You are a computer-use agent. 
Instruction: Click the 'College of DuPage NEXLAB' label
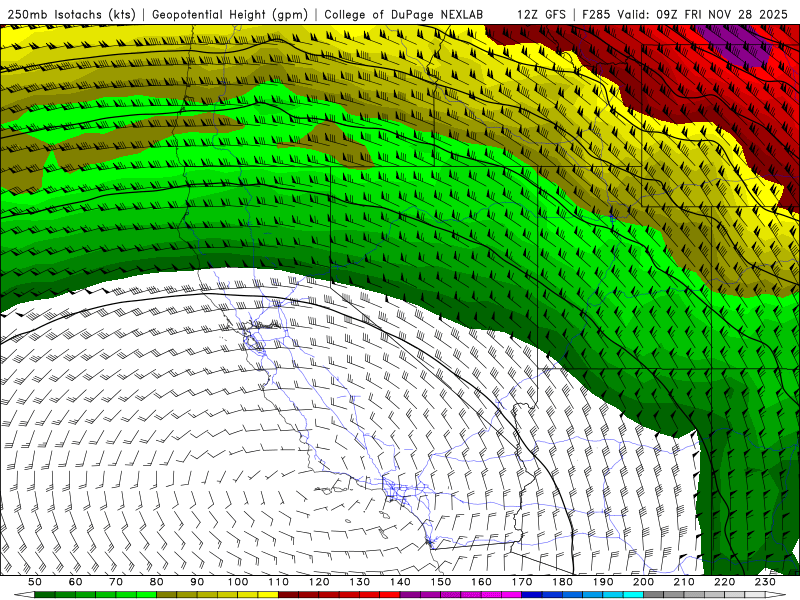click(404, 14)
